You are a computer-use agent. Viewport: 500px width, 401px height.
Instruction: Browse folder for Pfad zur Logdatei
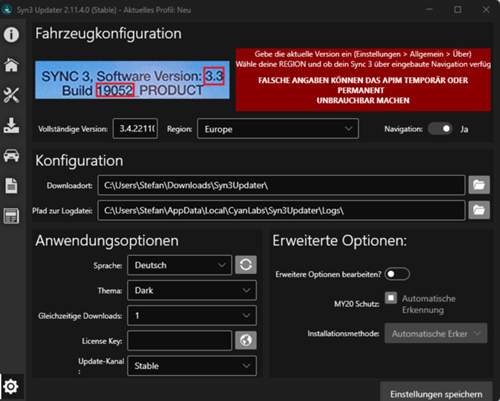479,210
